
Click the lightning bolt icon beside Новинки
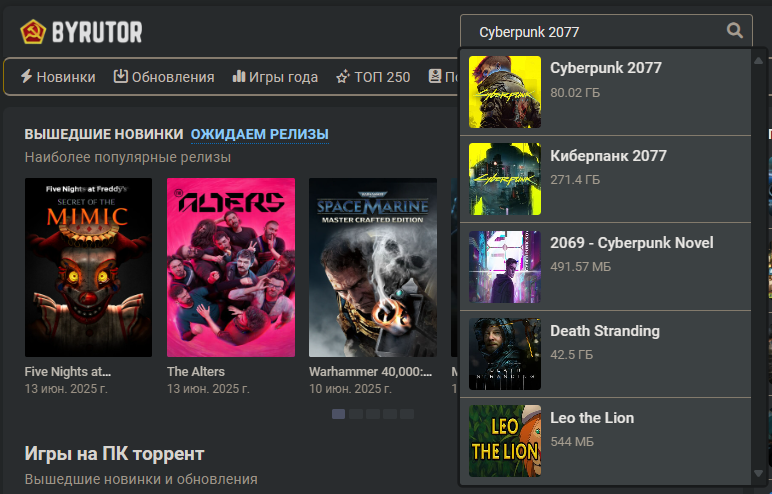(27, 76)
